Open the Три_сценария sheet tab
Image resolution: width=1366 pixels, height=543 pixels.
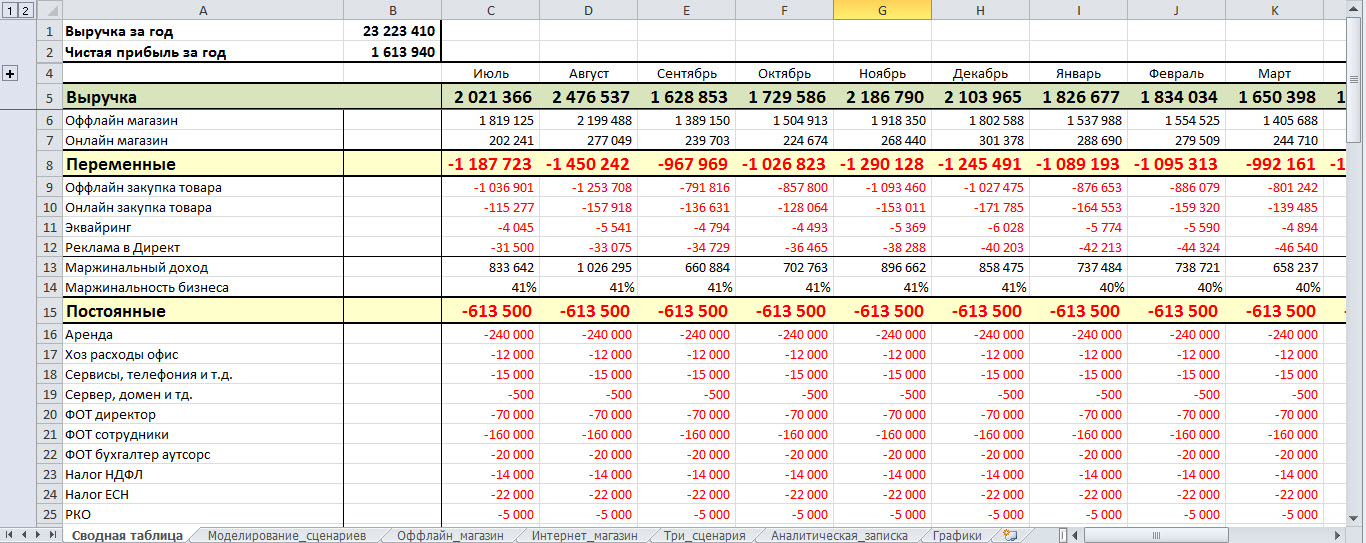click(x=704, y=535)
